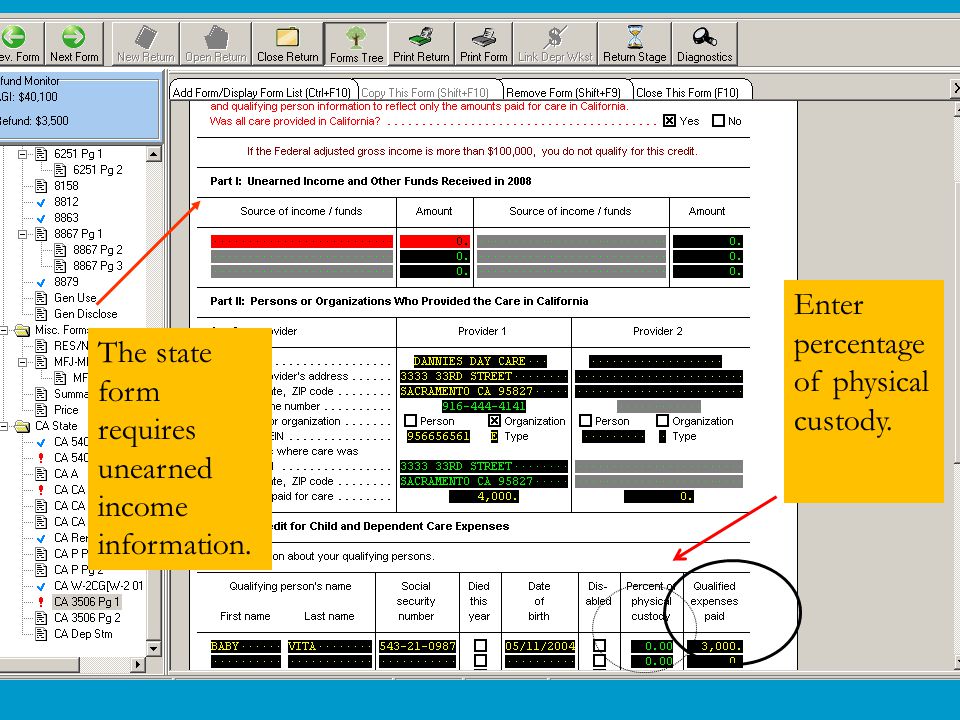Edit social security number 543-21-0987
960x720 pixels.
pos(417,646)
